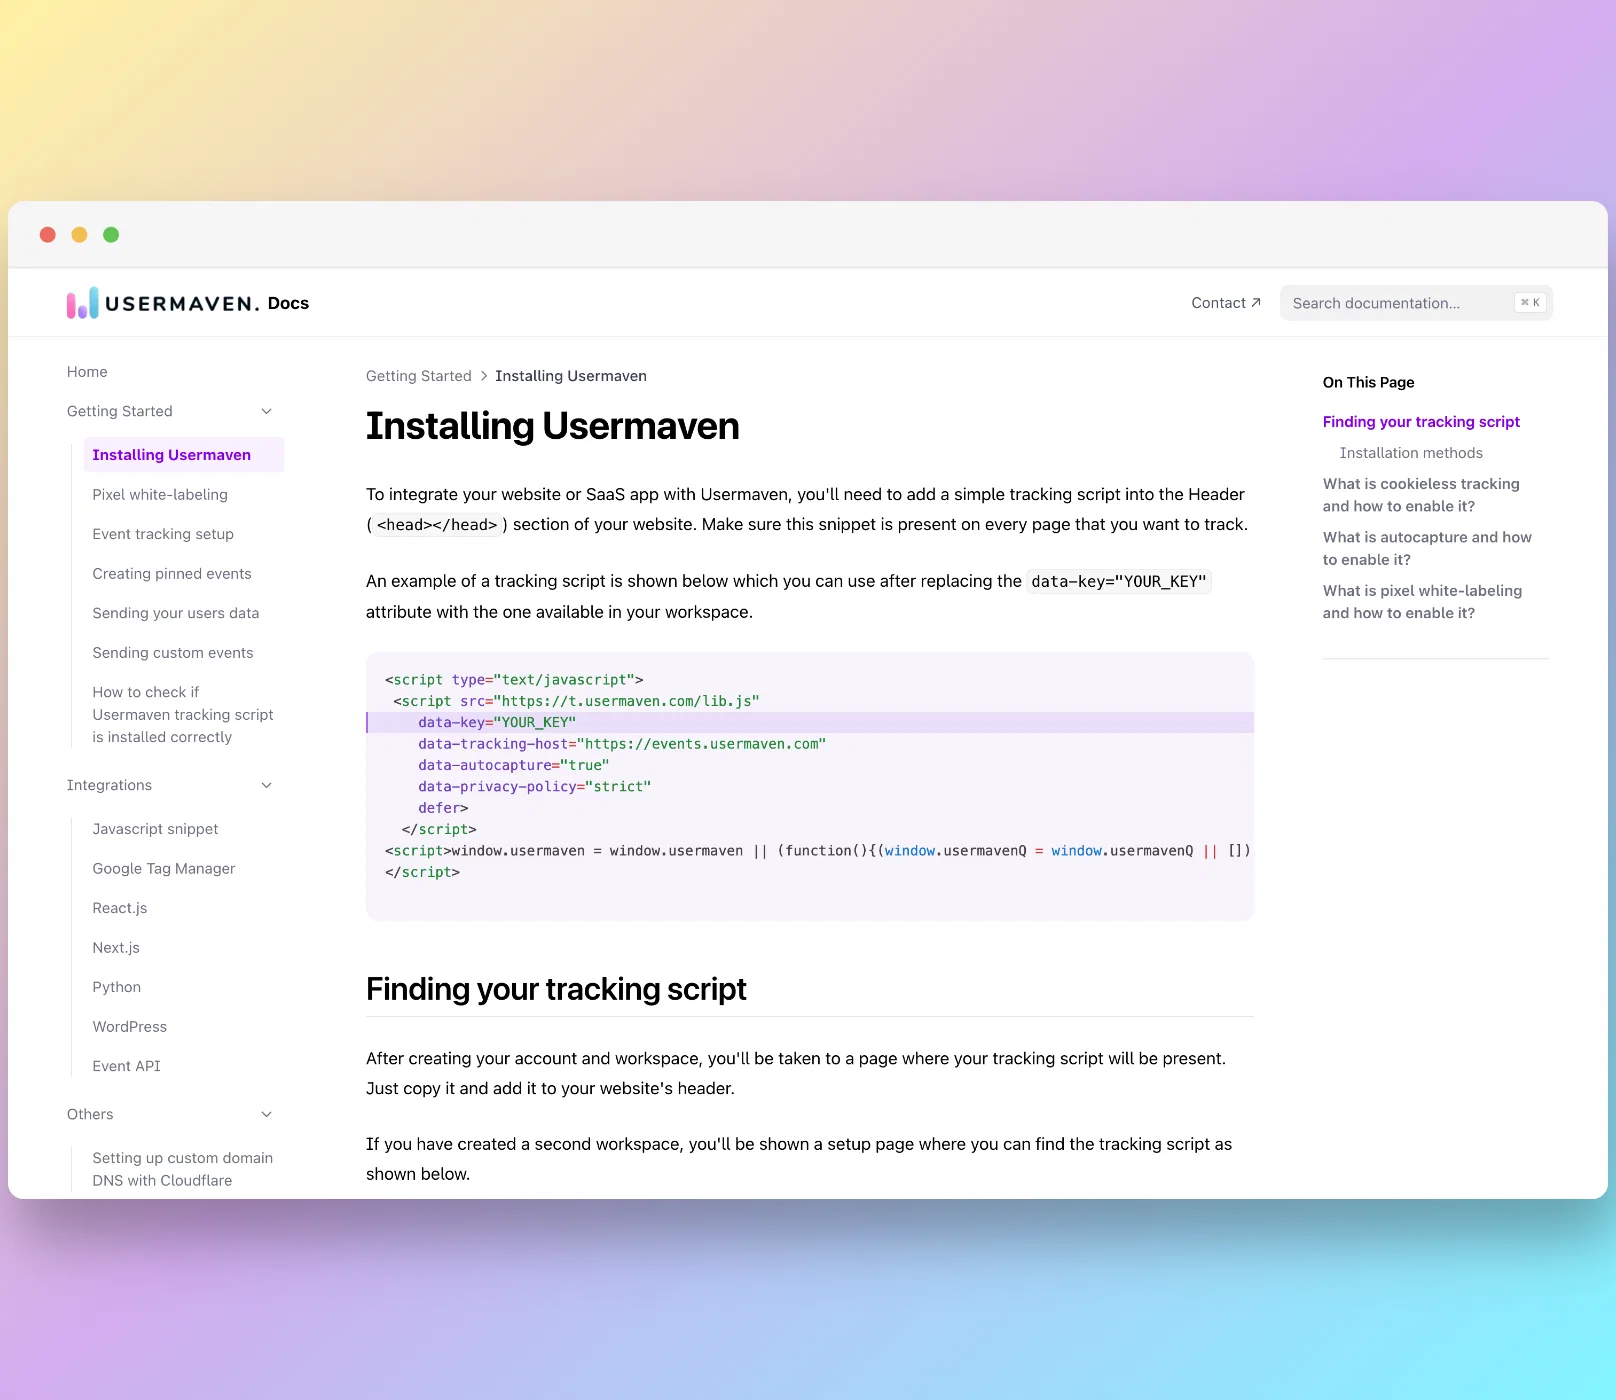Open Pixel white-labeling page
The height and width of the screenshot is (1400, 1616).
tap(160, 495)
